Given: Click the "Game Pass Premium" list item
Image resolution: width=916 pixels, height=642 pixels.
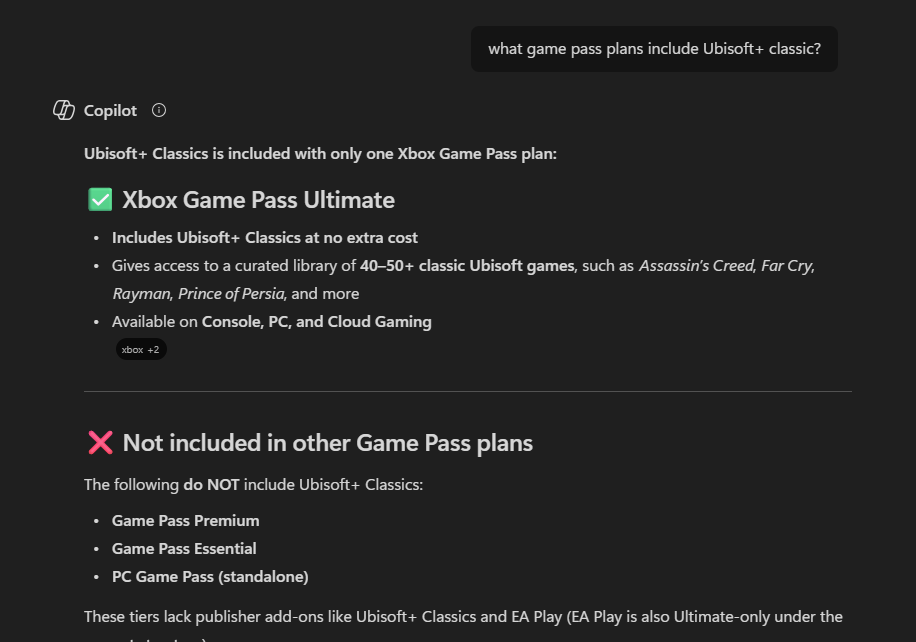Looking at the screenshot, I should click(185, 521).
